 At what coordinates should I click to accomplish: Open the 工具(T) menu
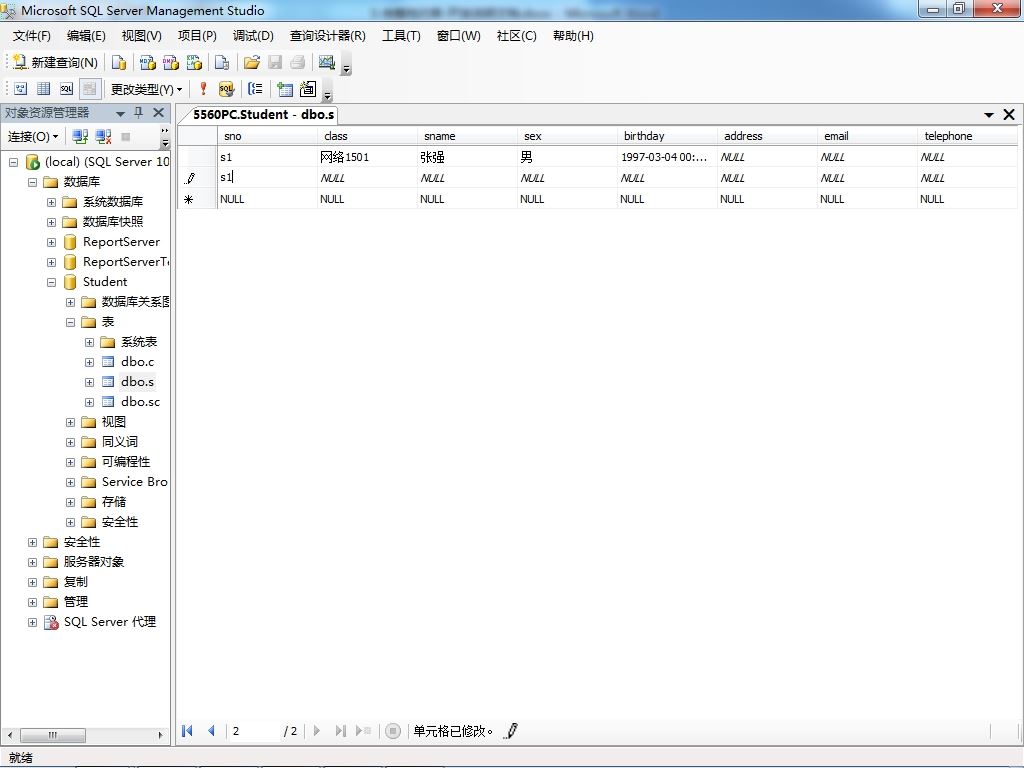[402, 36]
